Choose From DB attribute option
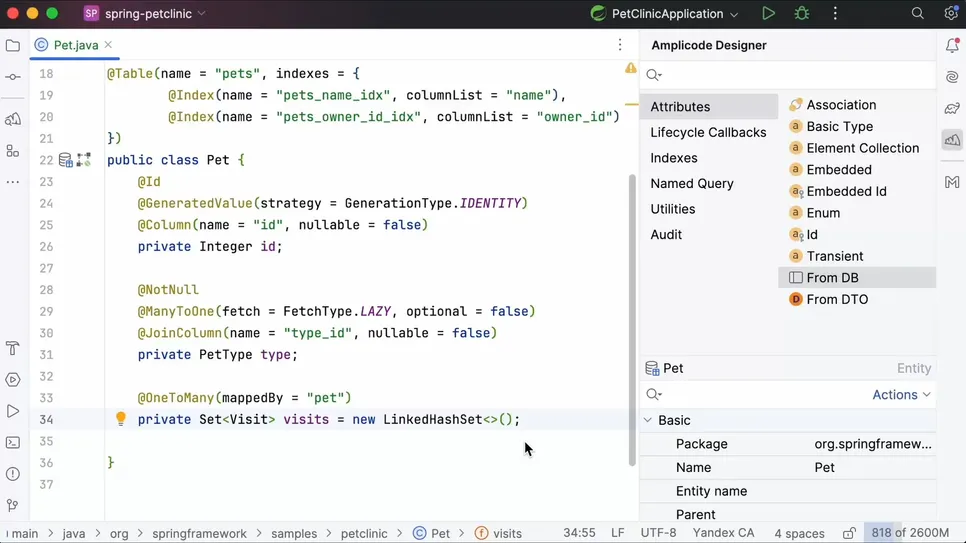This screenshot has height=543, width=966. pyautogui.click(x=858, y=277)
